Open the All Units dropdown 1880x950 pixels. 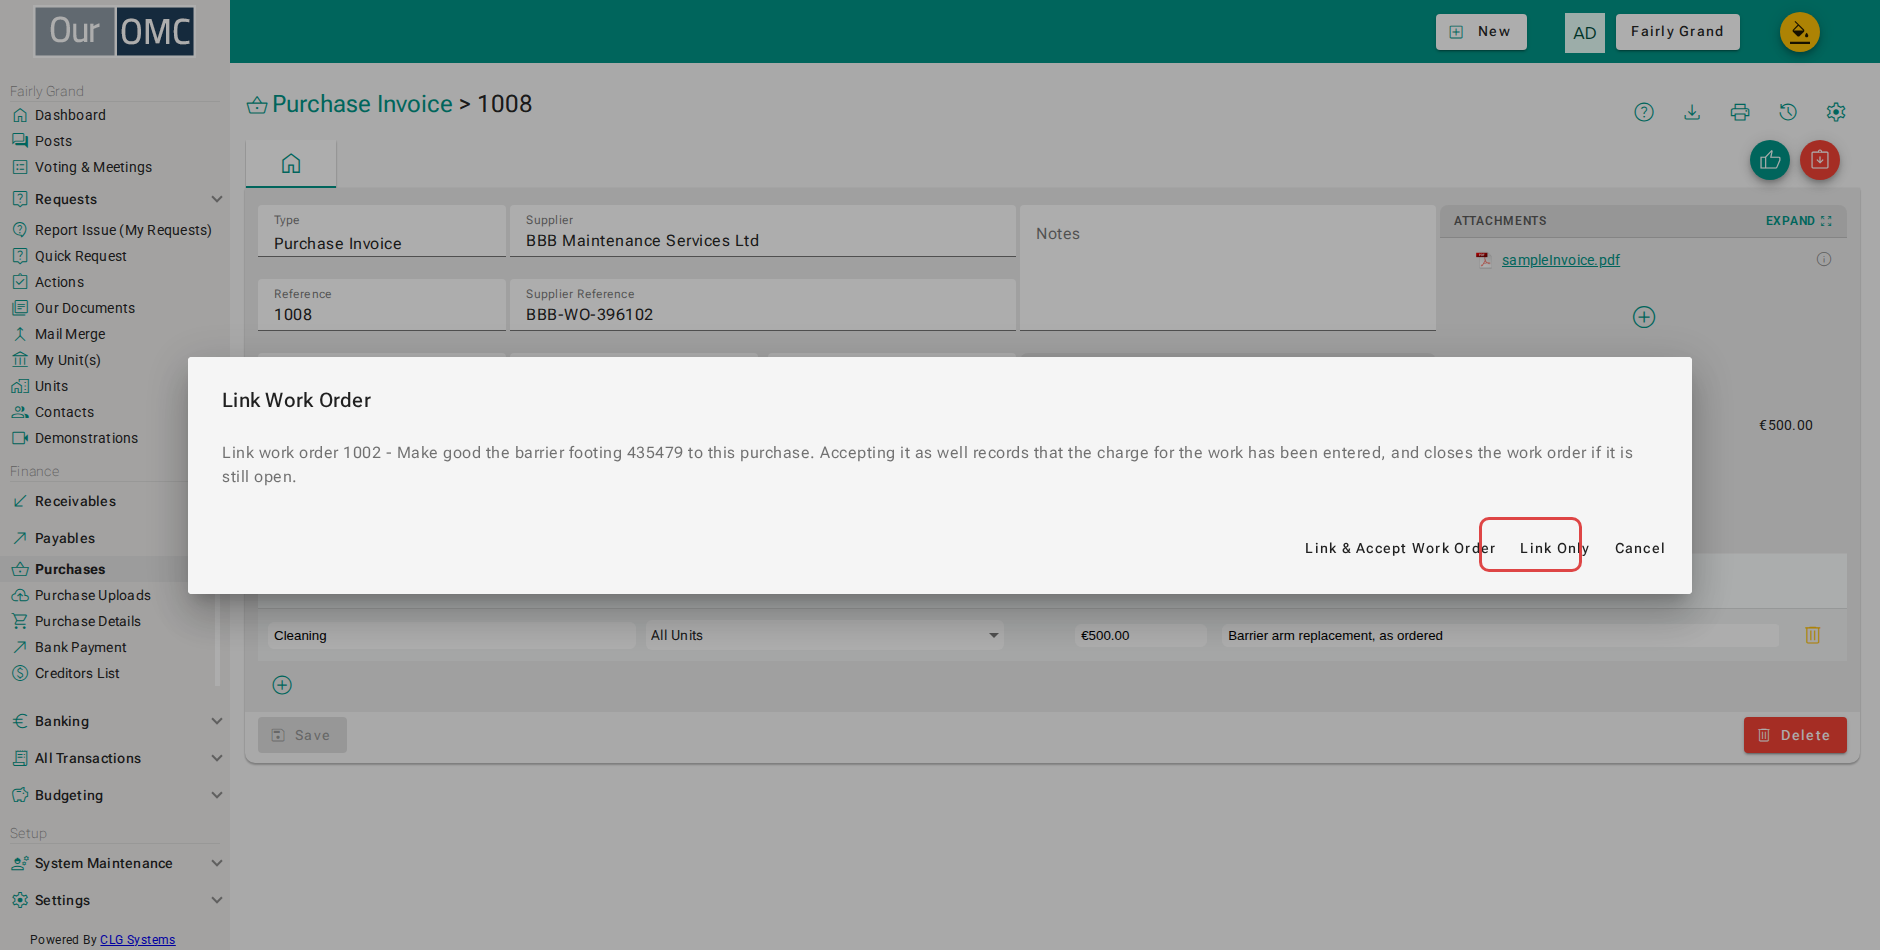(x=825, y=635)
